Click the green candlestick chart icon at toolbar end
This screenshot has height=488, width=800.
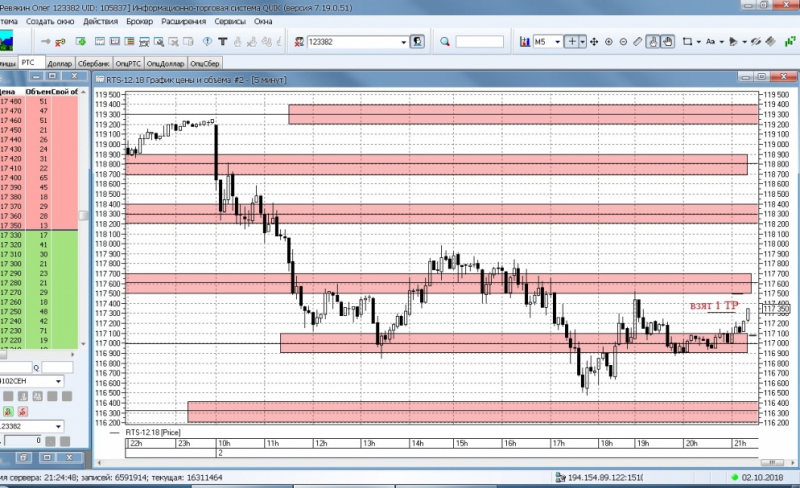[x=790, y=42]
